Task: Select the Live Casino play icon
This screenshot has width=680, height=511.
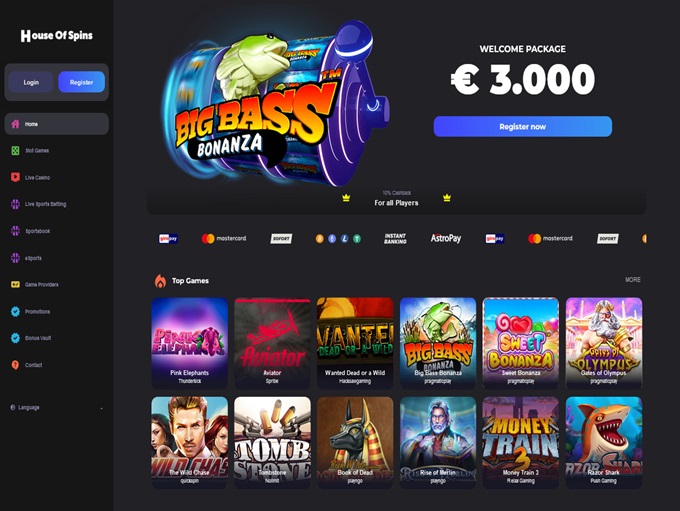Action: 15,177
